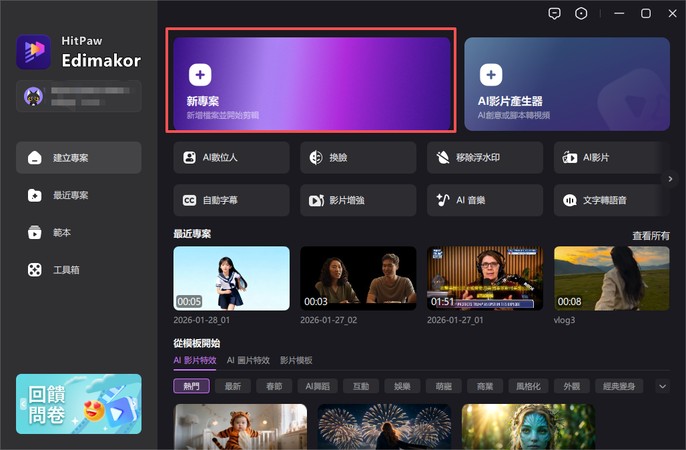The width and height of the screenshot is (686, 450).
Task: Open the 建立專案 sidebar menu item
Action: [79, 157]
